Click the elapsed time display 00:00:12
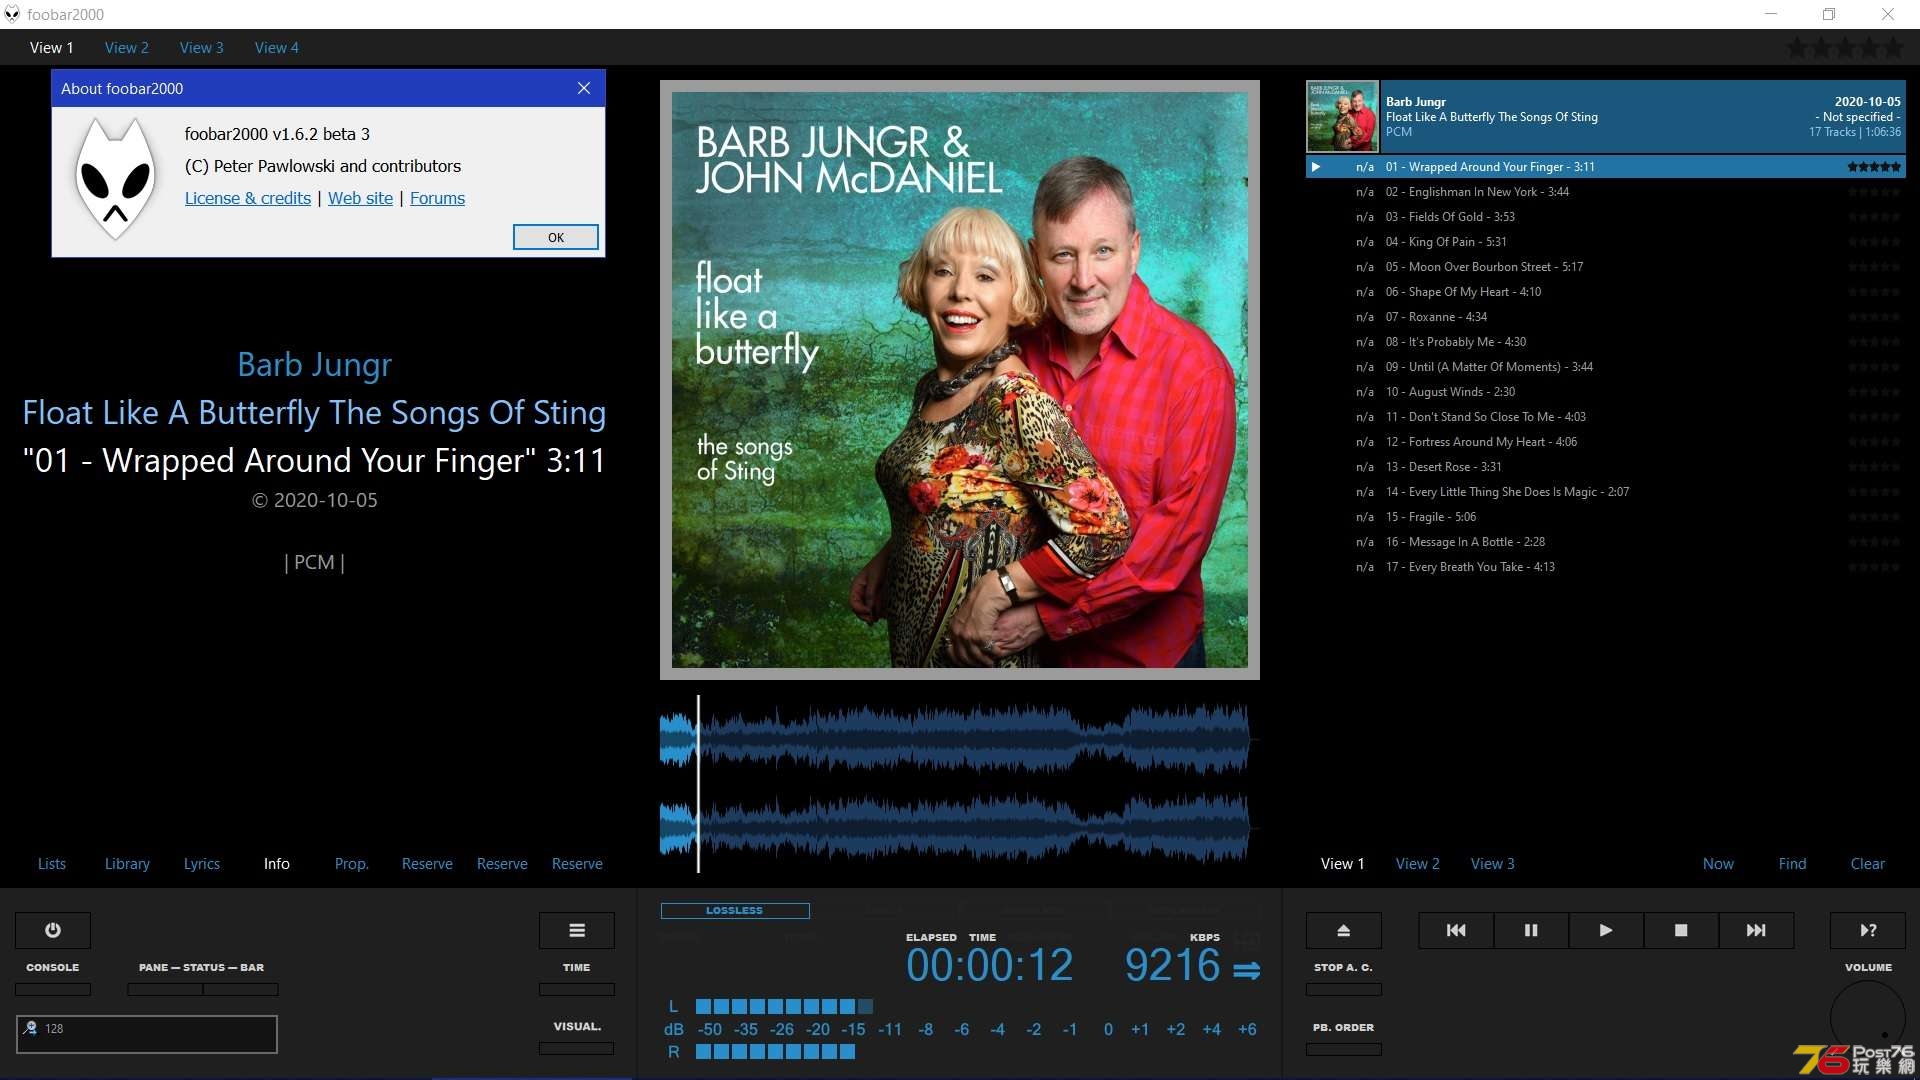This screenshot has width=1920, height=1080. 990,965
